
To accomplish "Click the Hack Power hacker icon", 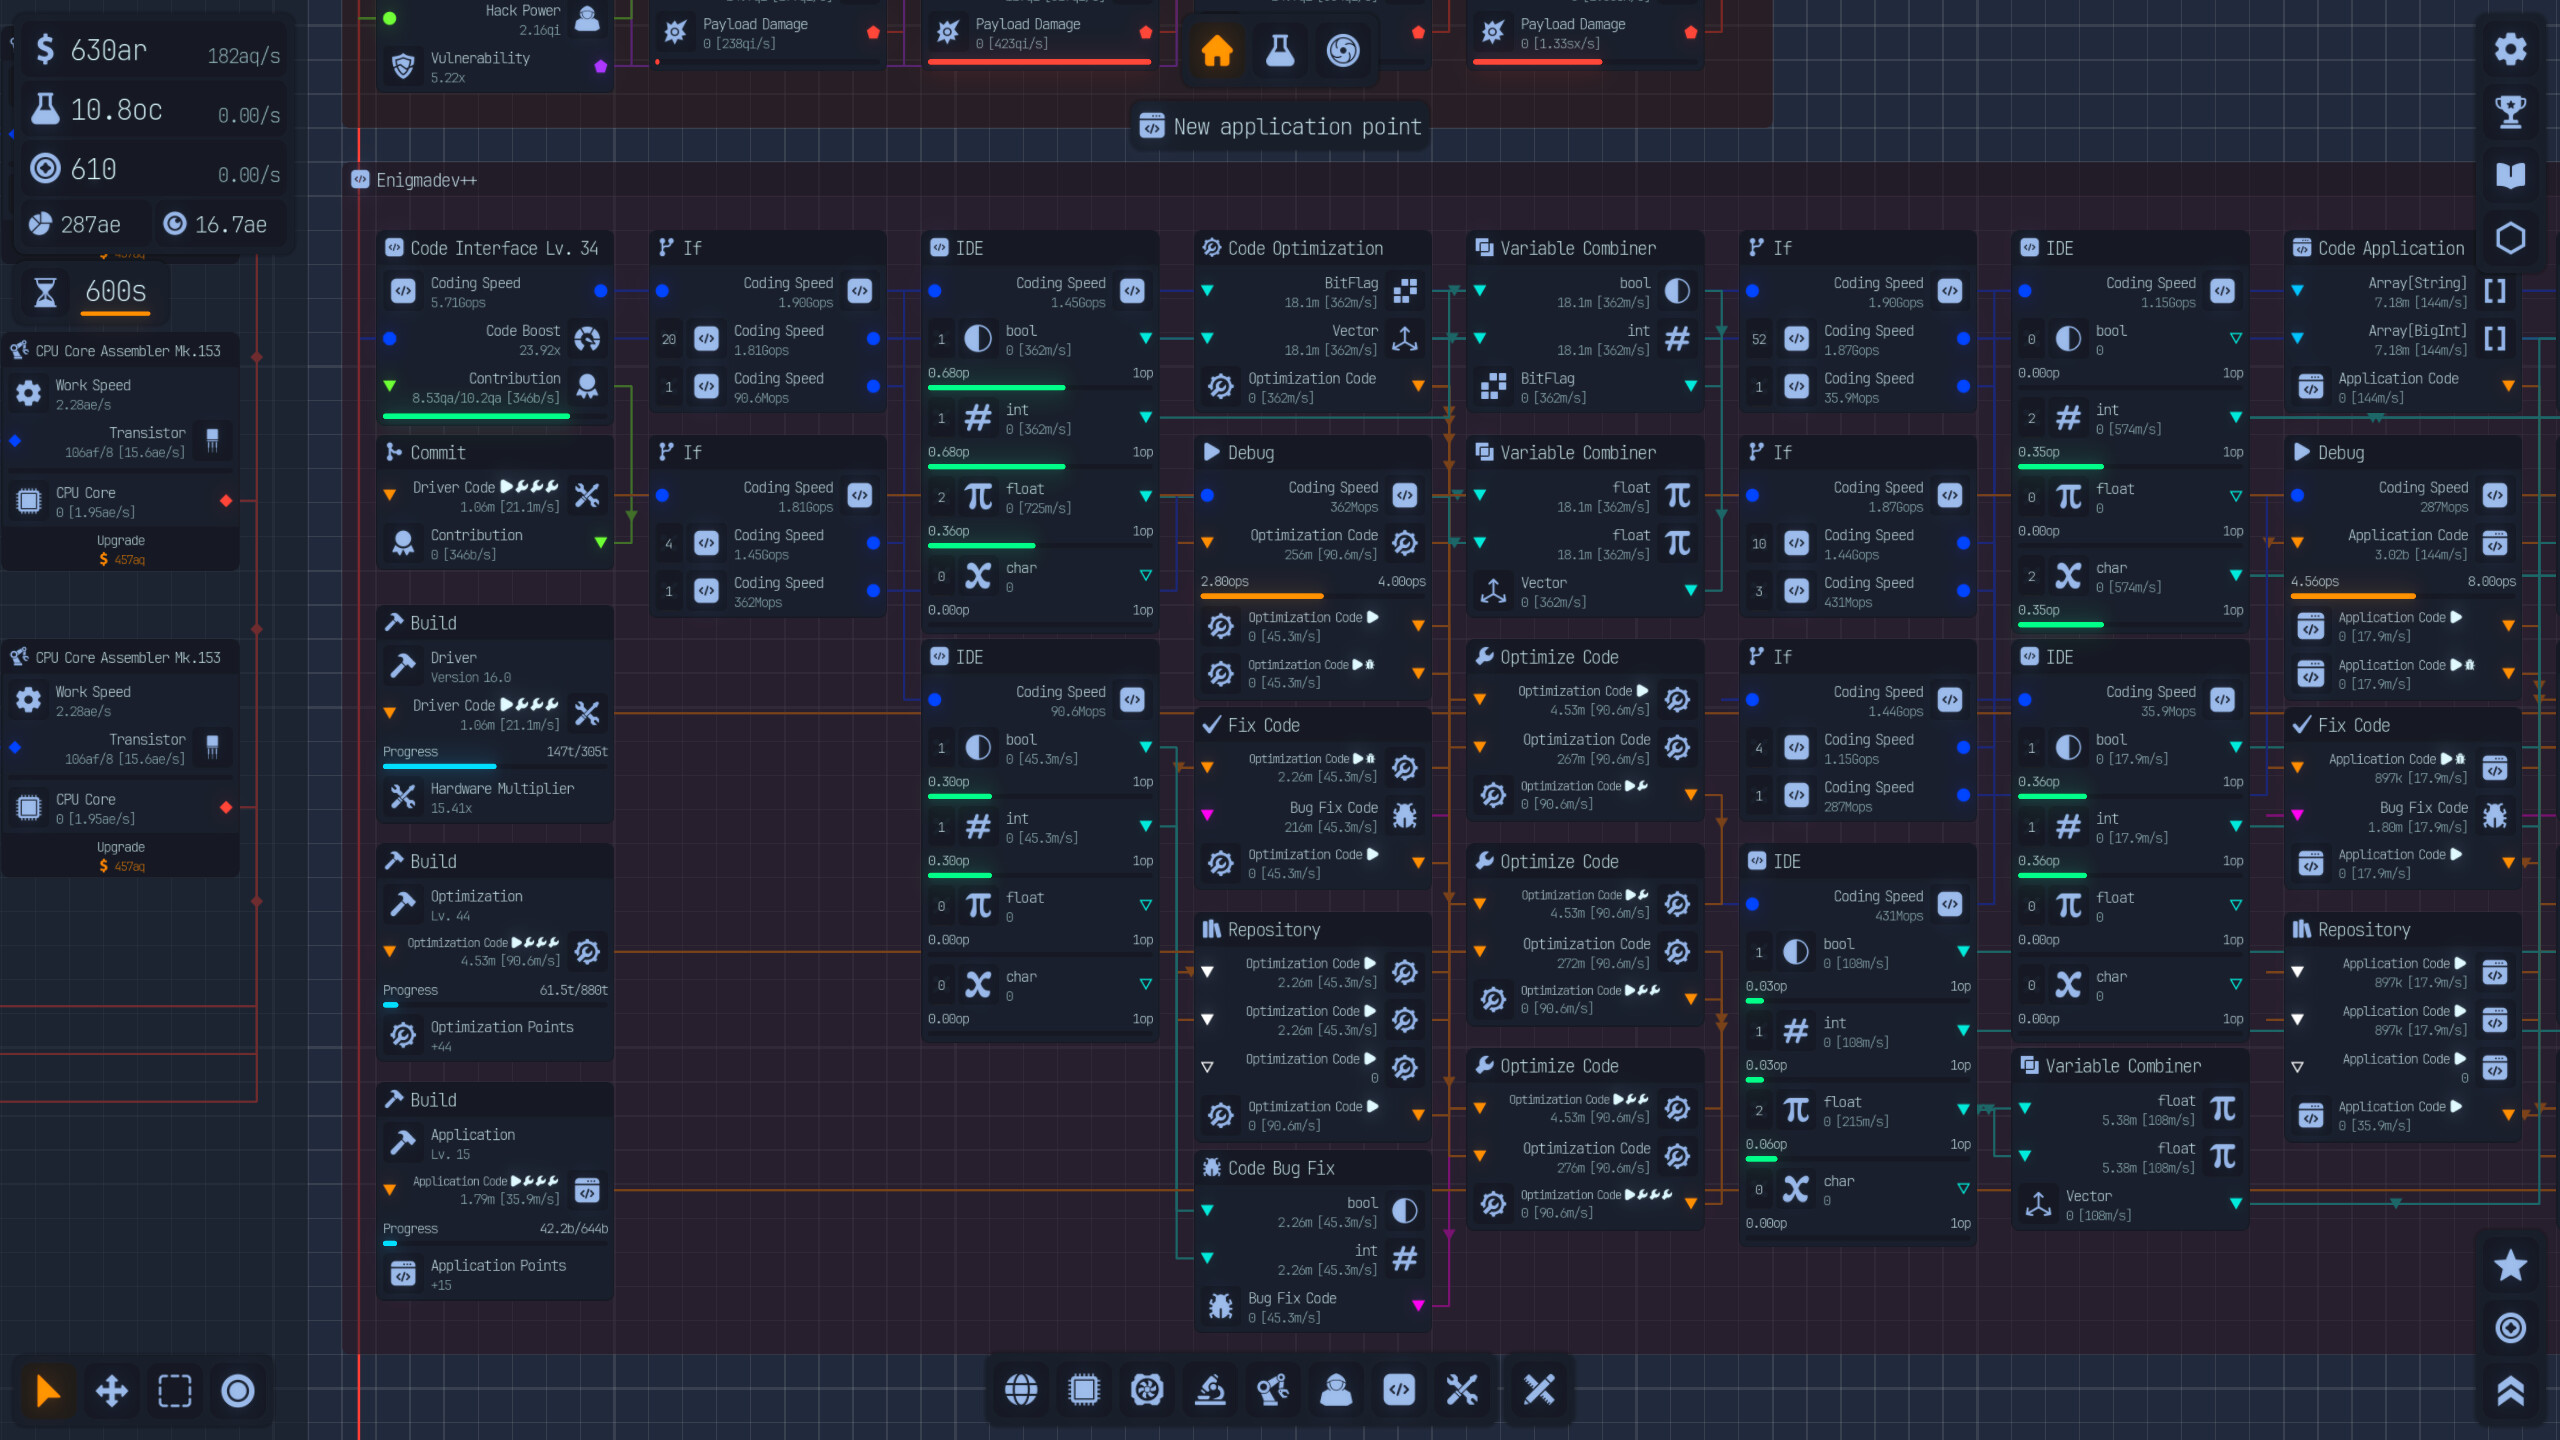I will tap(587, 18).
